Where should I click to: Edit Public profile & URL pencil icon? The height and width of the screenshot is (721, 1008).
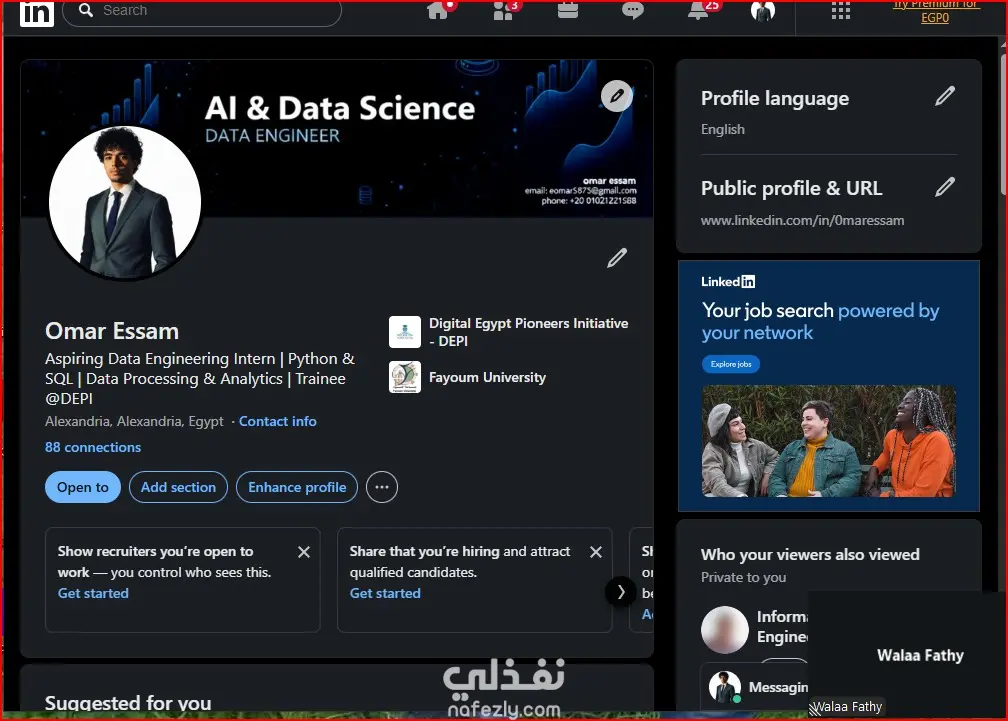pyautogui.click(x=945, y=187)
